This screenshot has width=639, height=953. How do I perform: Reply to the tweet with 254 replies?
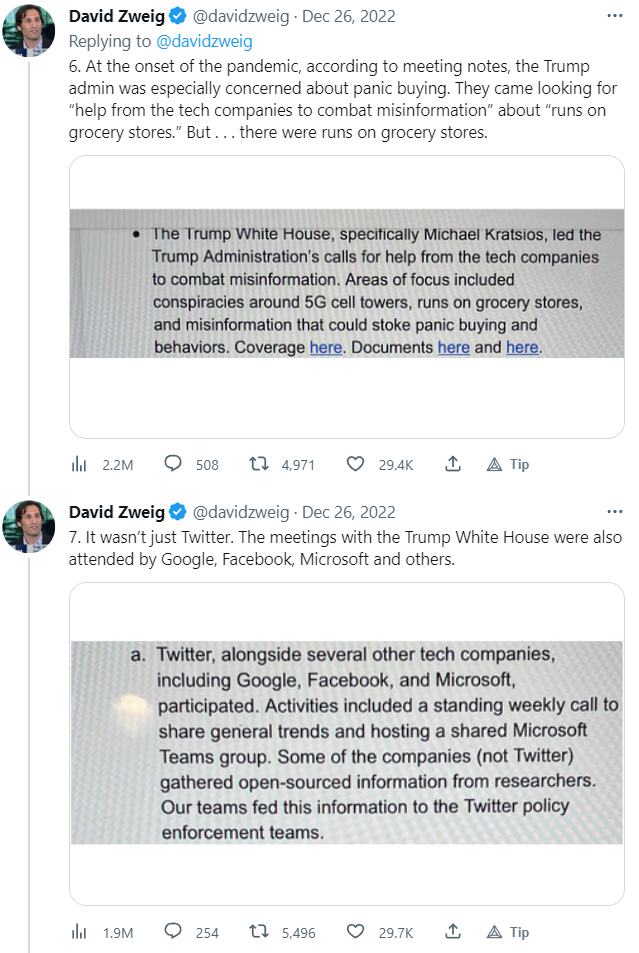point(173,932)
